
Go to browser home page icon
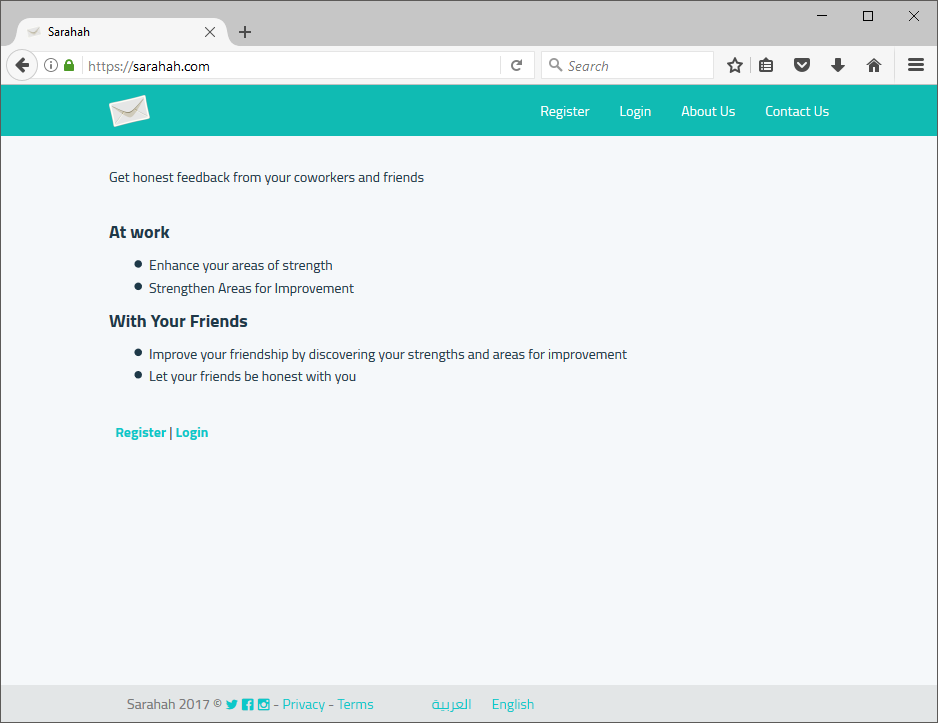(x=874, y=66)
